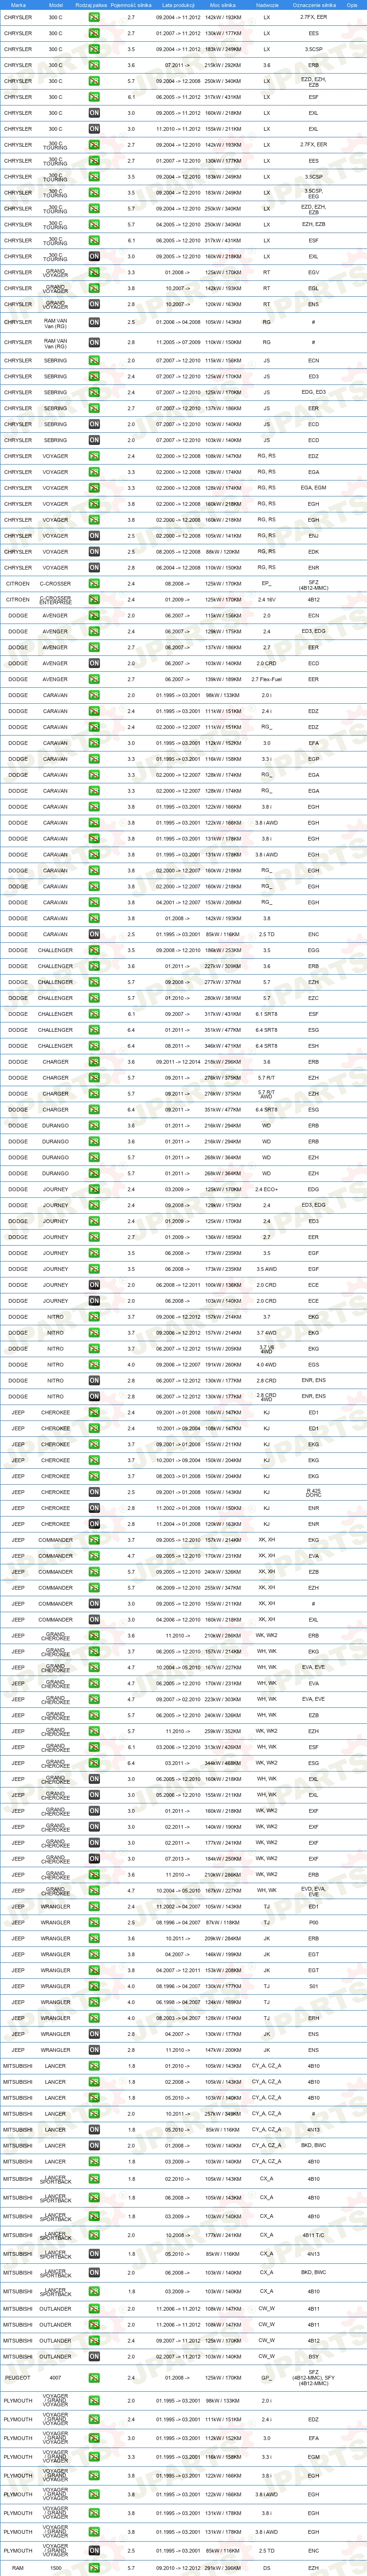This screenshot has height=2576, width=367.
Task: Click the Pojemność silnika column header
Action: (x=131, y=5)
